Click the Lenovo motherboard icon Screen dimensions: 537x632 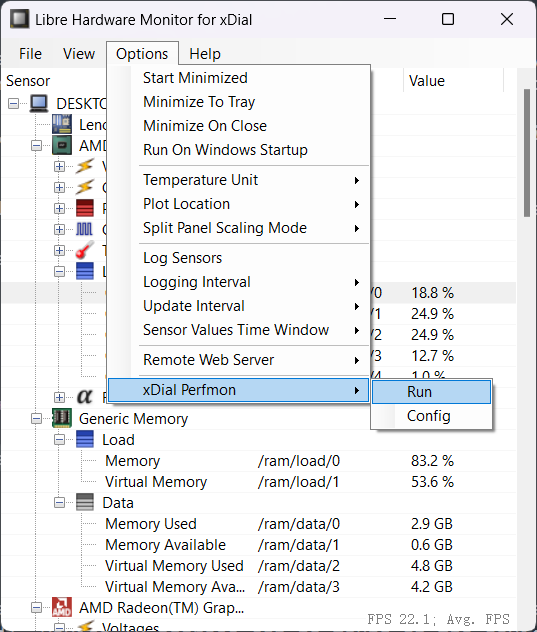tap(62, 124)
